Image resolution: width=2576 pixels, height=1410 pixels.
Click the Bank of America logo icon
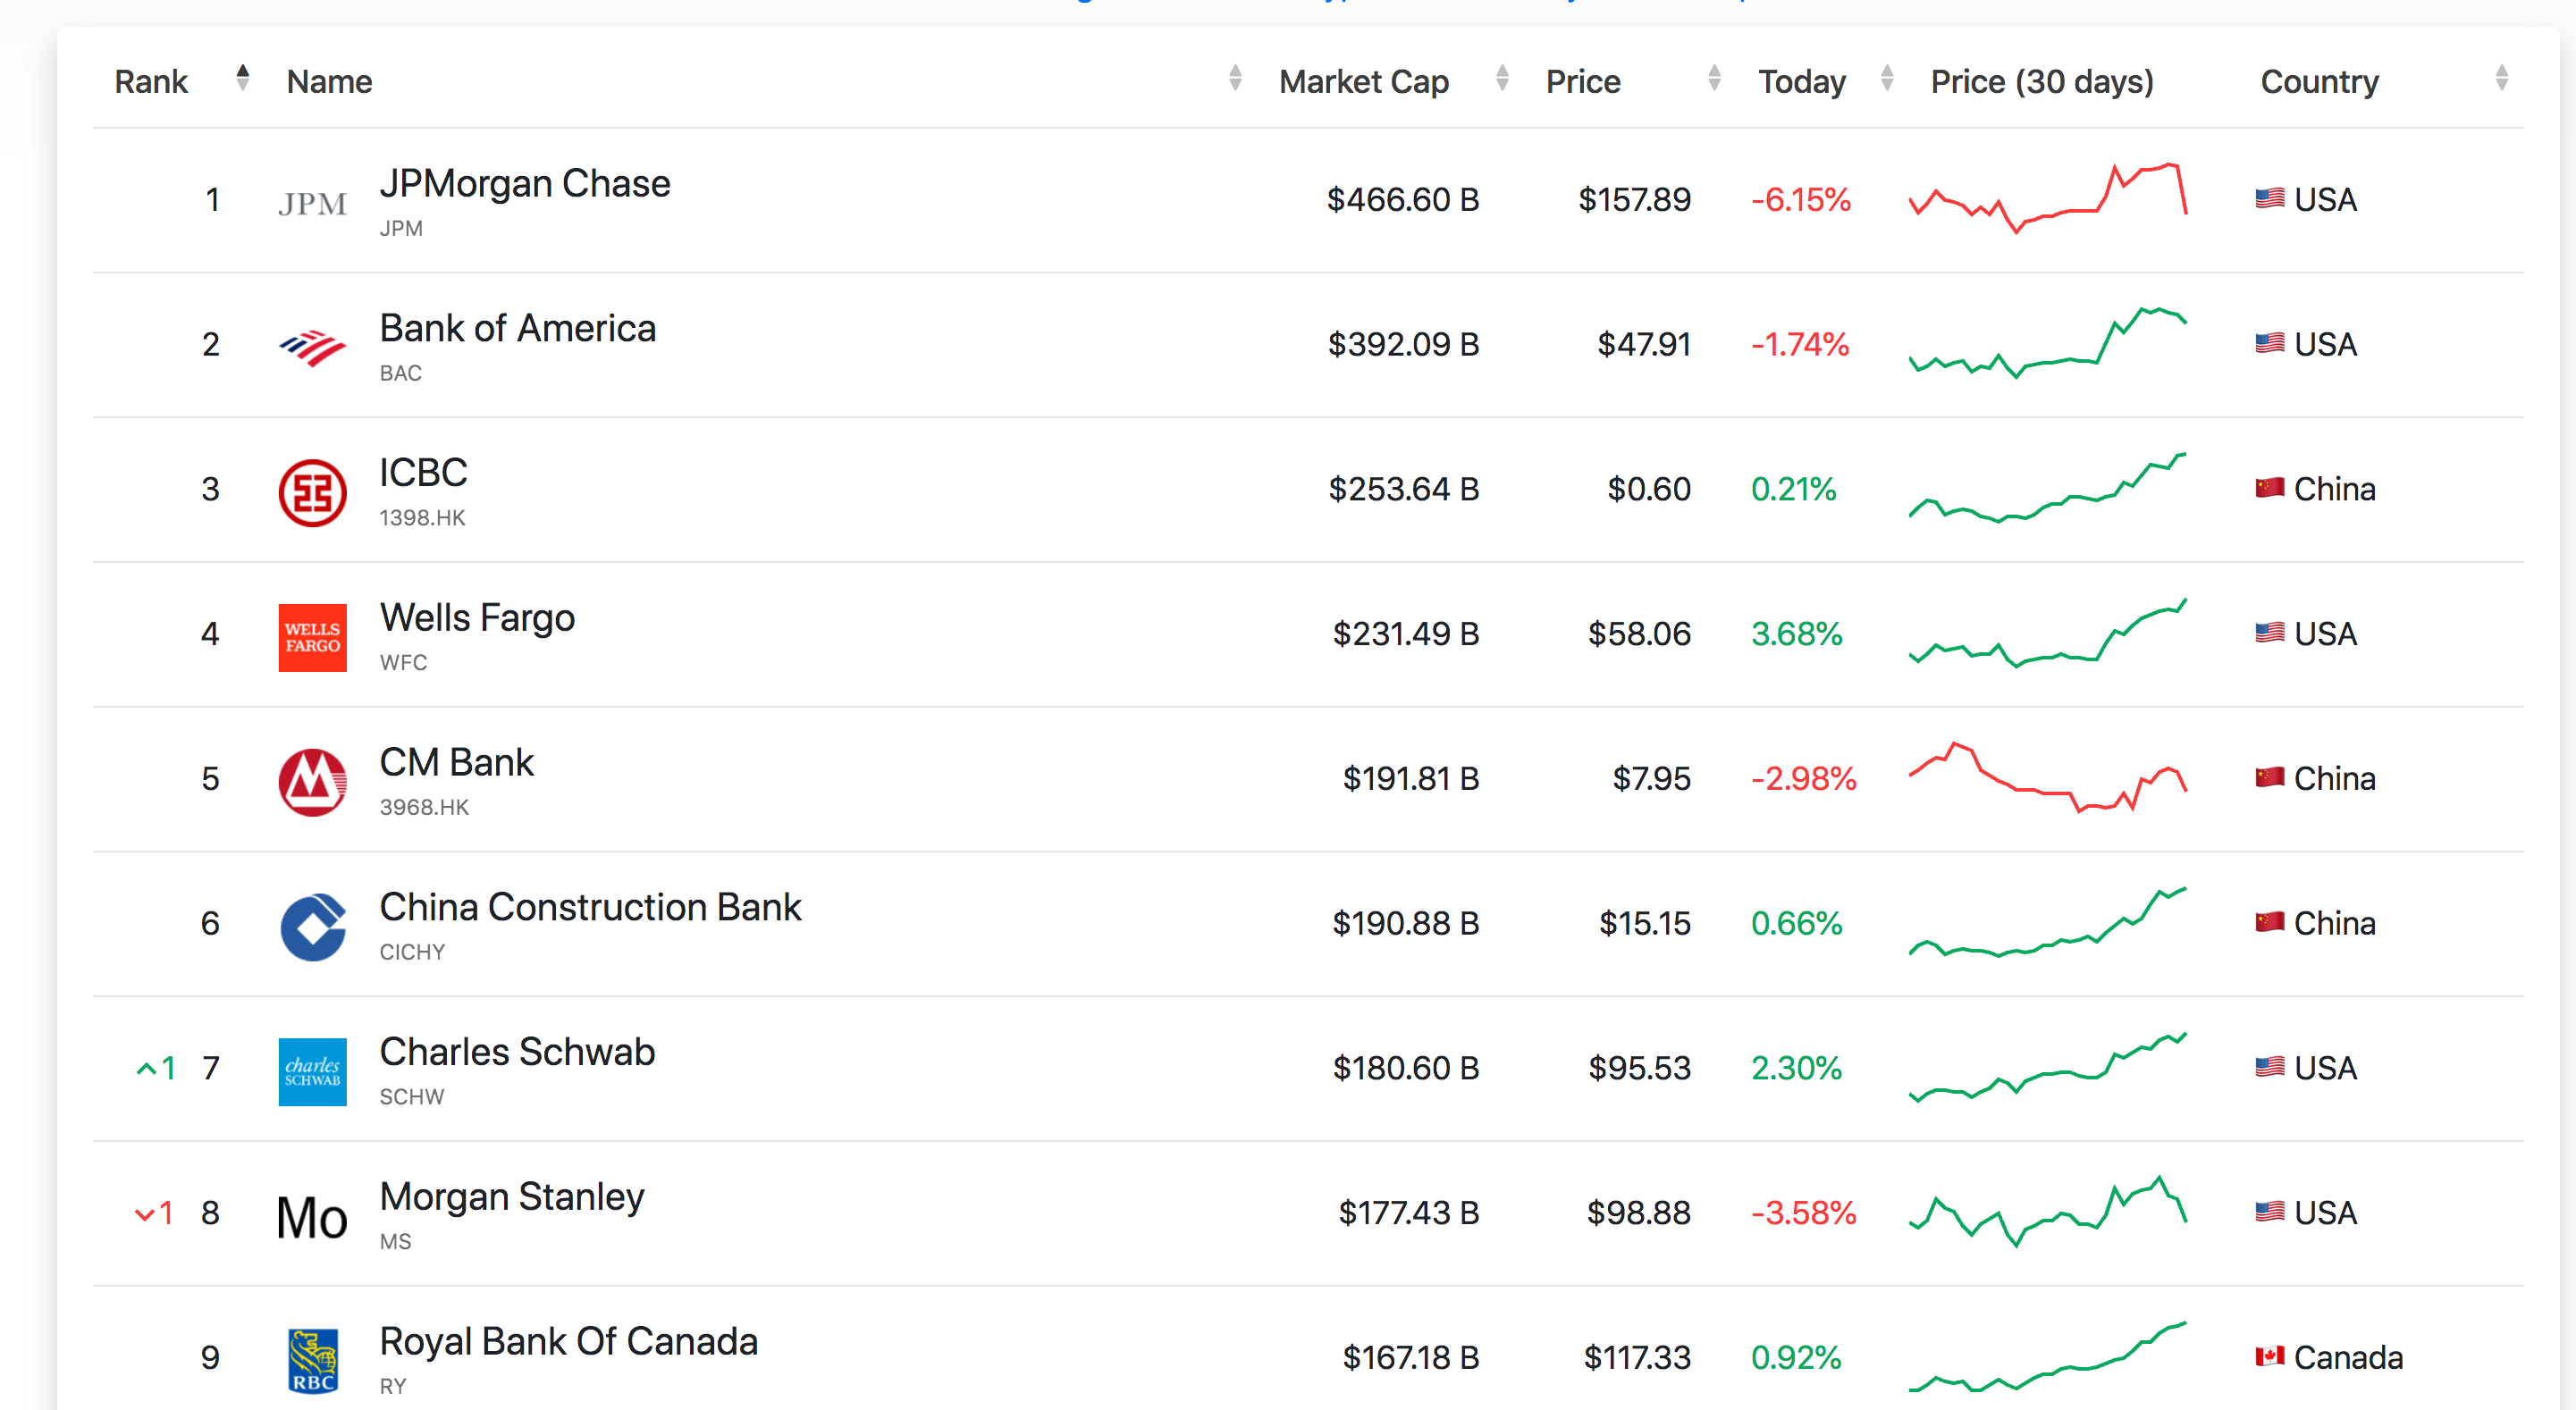pos(312,347)
